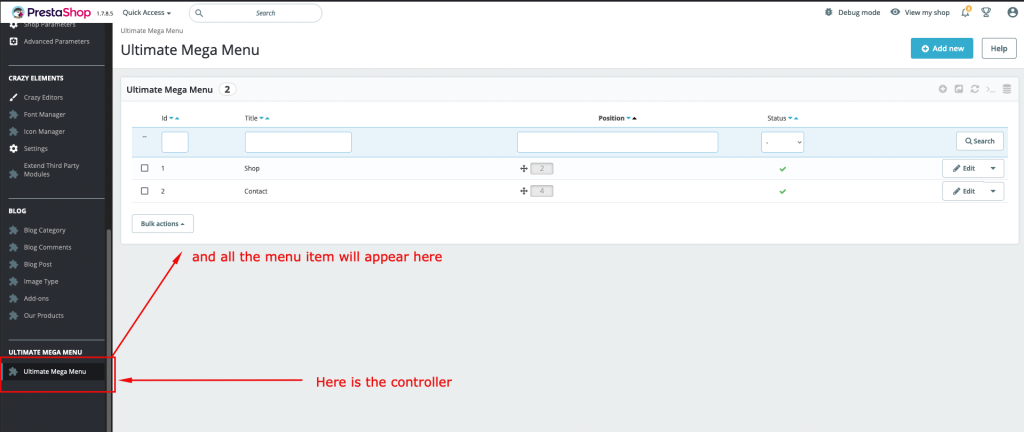Tick the checkbox for the Shop row

click(x=145, y=168)
